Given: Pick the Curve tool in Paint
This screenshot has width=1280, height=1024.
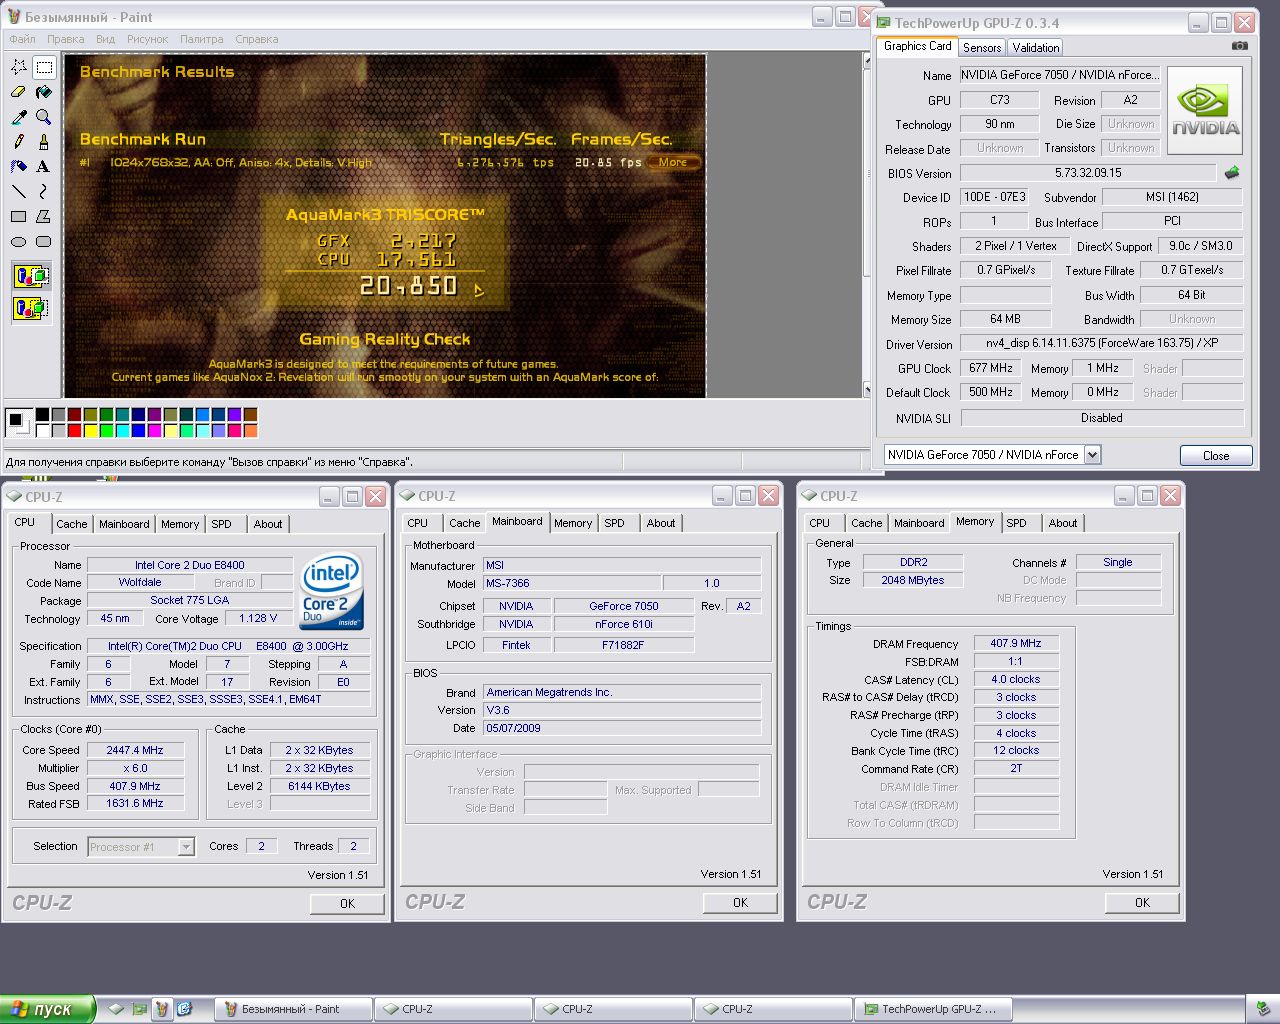Looking at the screenshot, I should [44, 191].
